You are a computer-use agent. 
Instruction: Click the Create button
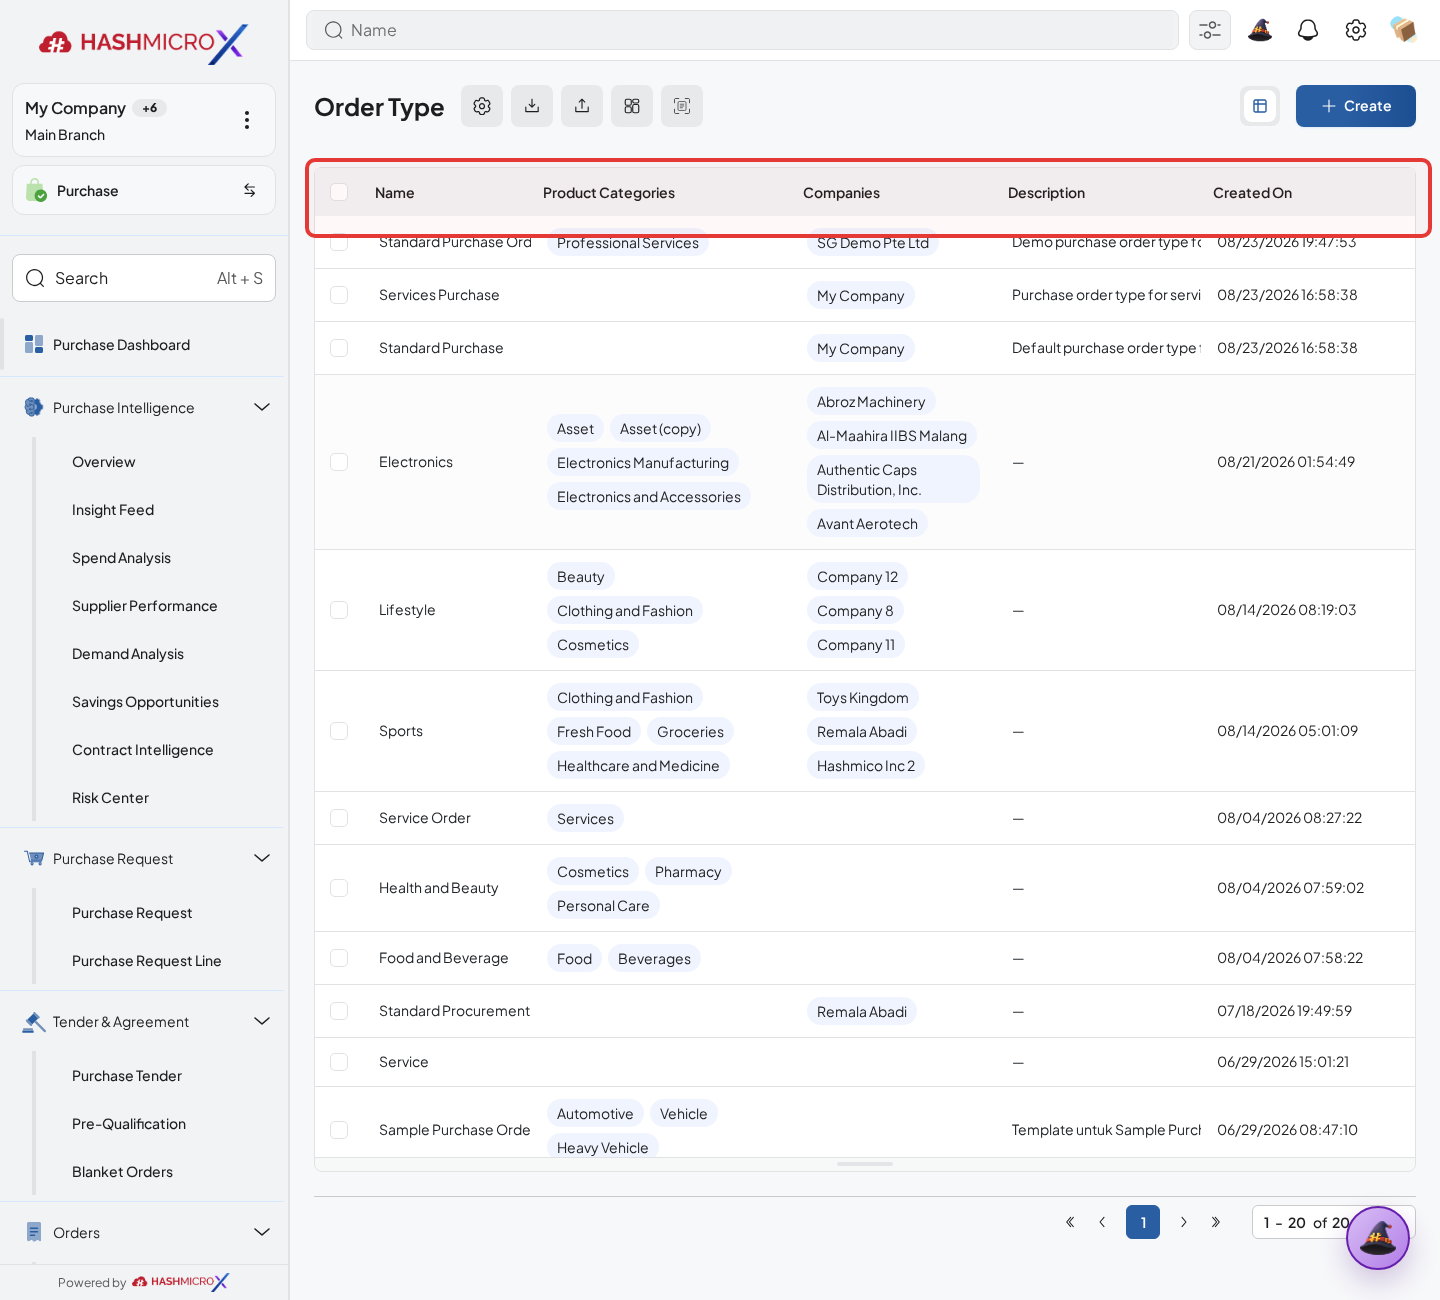1356,106
